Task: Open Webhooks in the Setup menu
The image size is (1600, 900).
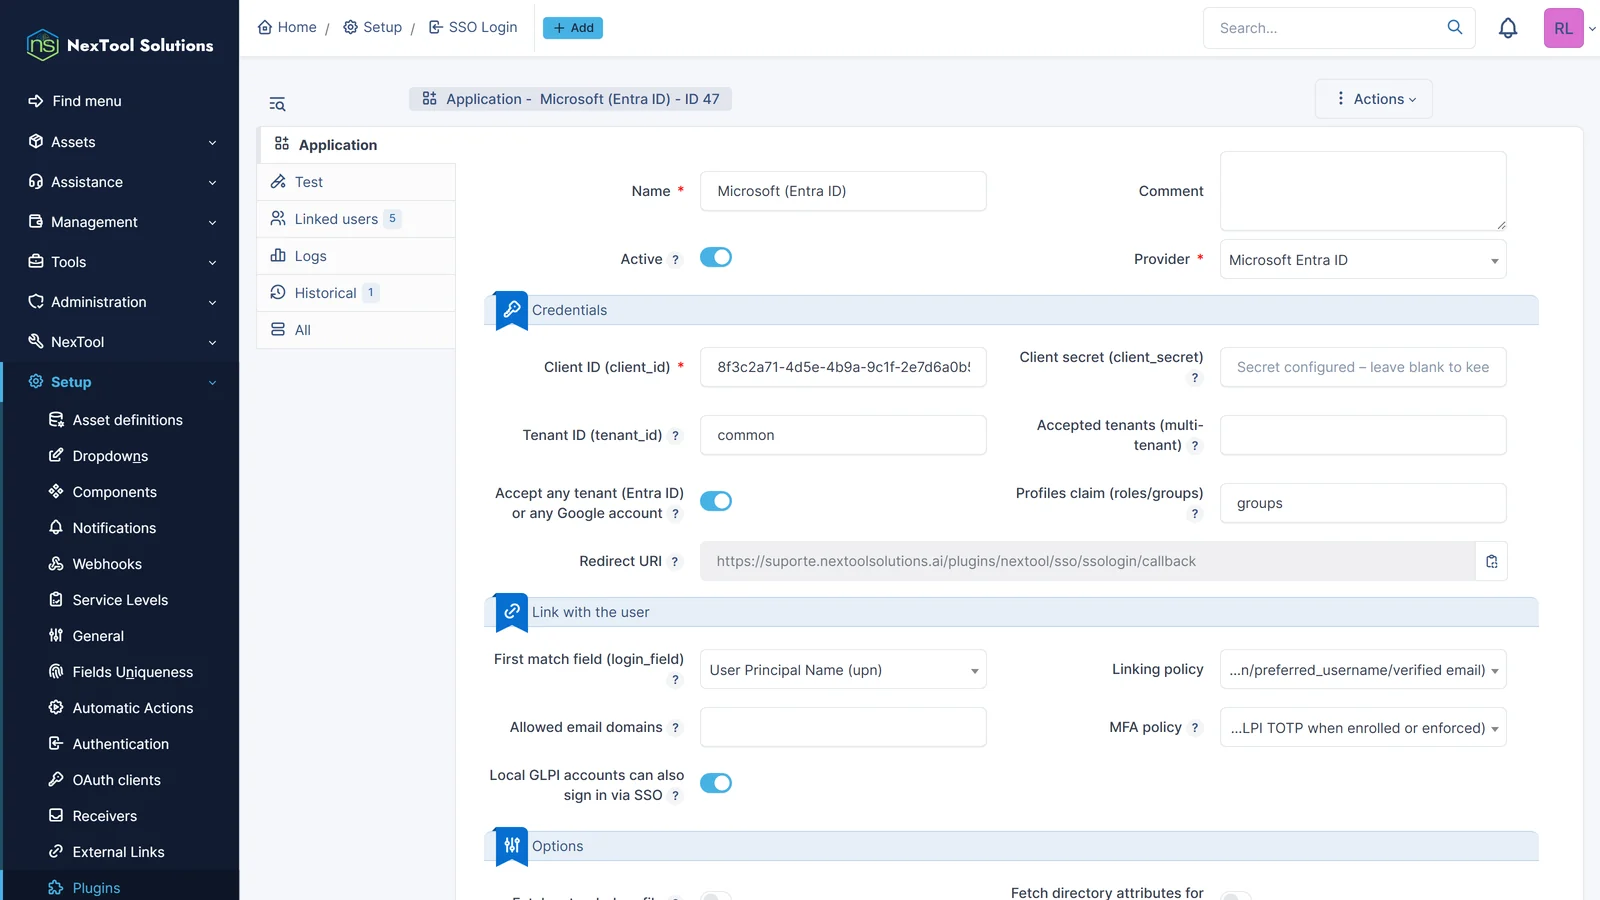Action: click(107, 564)
